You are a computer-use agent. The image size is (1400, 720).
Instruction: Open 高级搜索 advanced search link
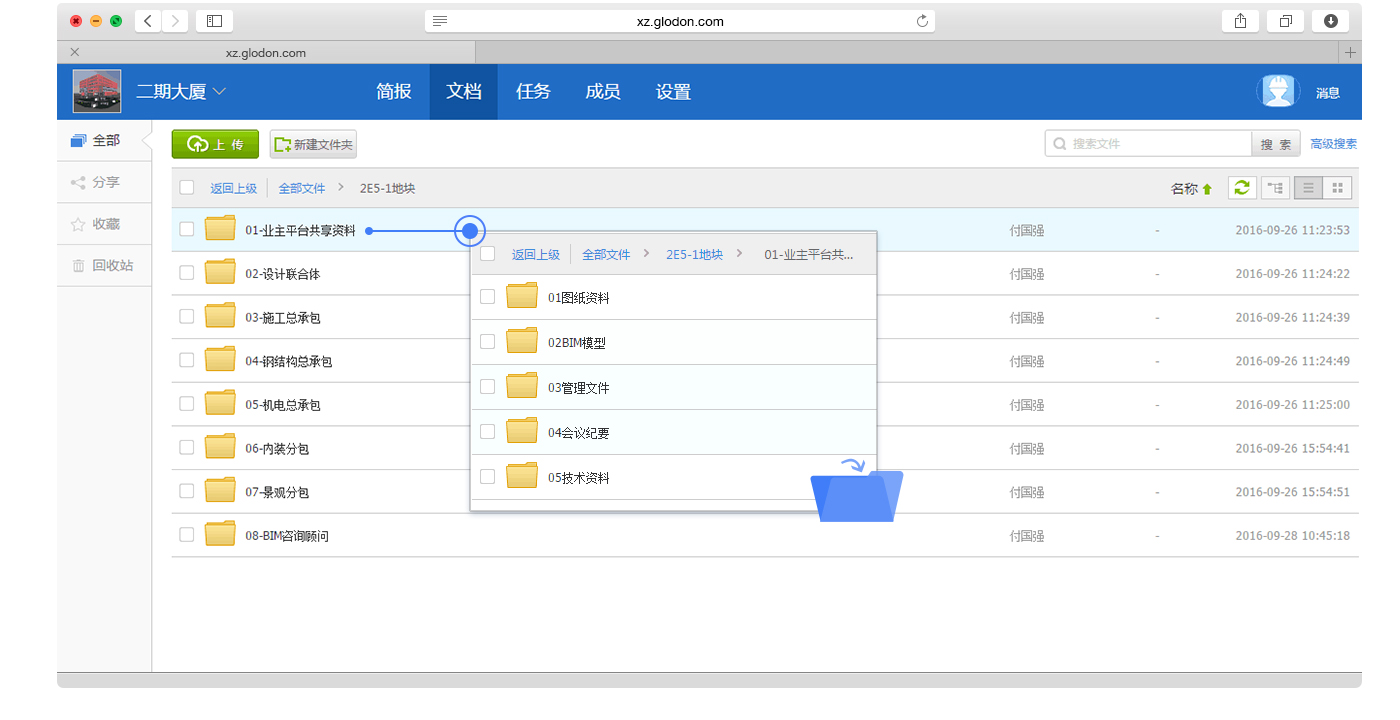tap(1333, 144)
